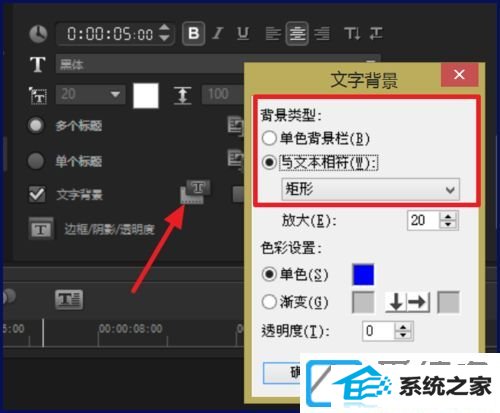Viewport: 500px width, 413px height.
Task: Toggle Underline text formatting
Action: pos(243,33)
